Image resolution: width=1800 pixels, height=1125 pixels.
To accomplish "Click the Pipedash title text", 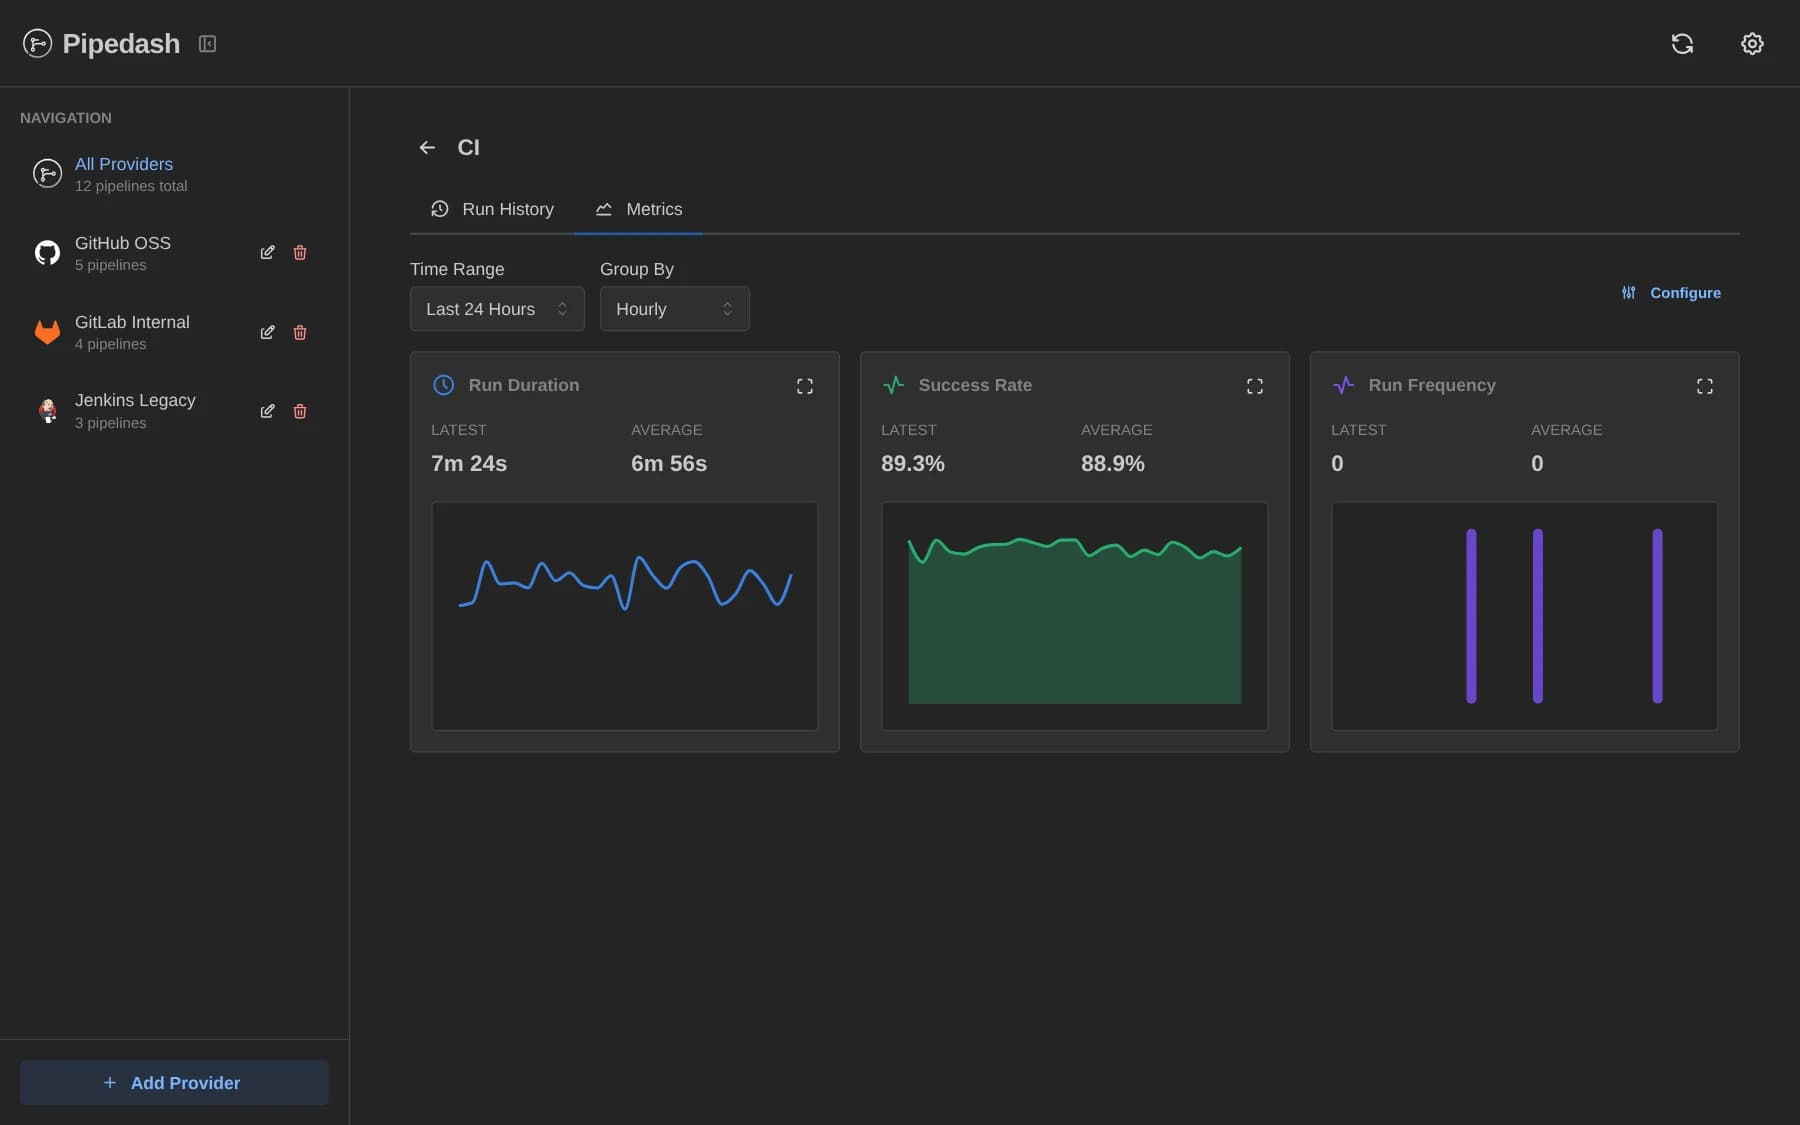I will (x=121, y=44).
